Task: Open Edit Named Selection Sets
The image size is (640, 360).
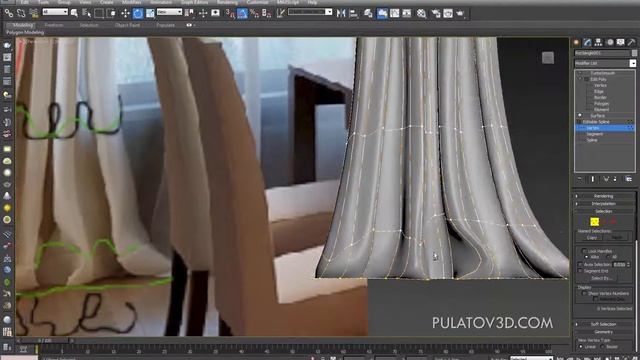Action: coord(280,13)
